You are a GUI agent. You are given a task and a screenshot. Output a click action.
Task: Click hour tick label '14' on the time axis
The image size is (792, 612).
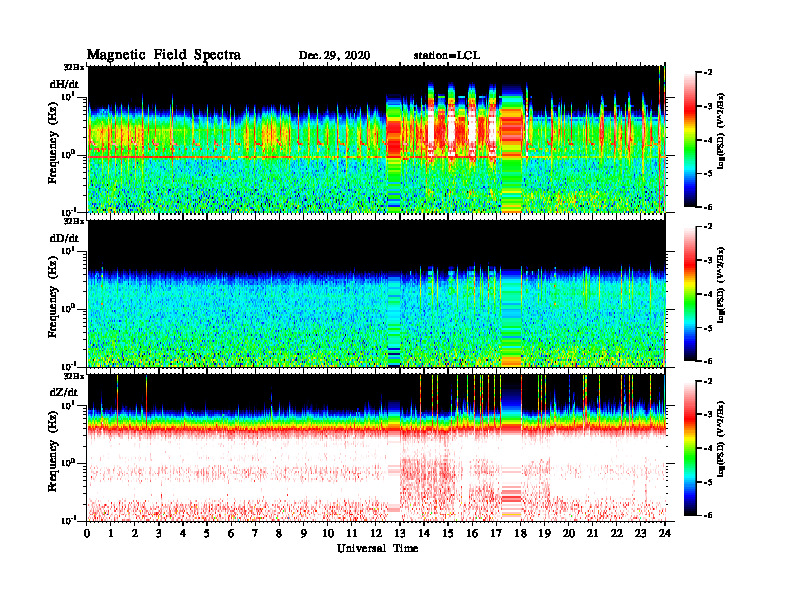point(424,533)
